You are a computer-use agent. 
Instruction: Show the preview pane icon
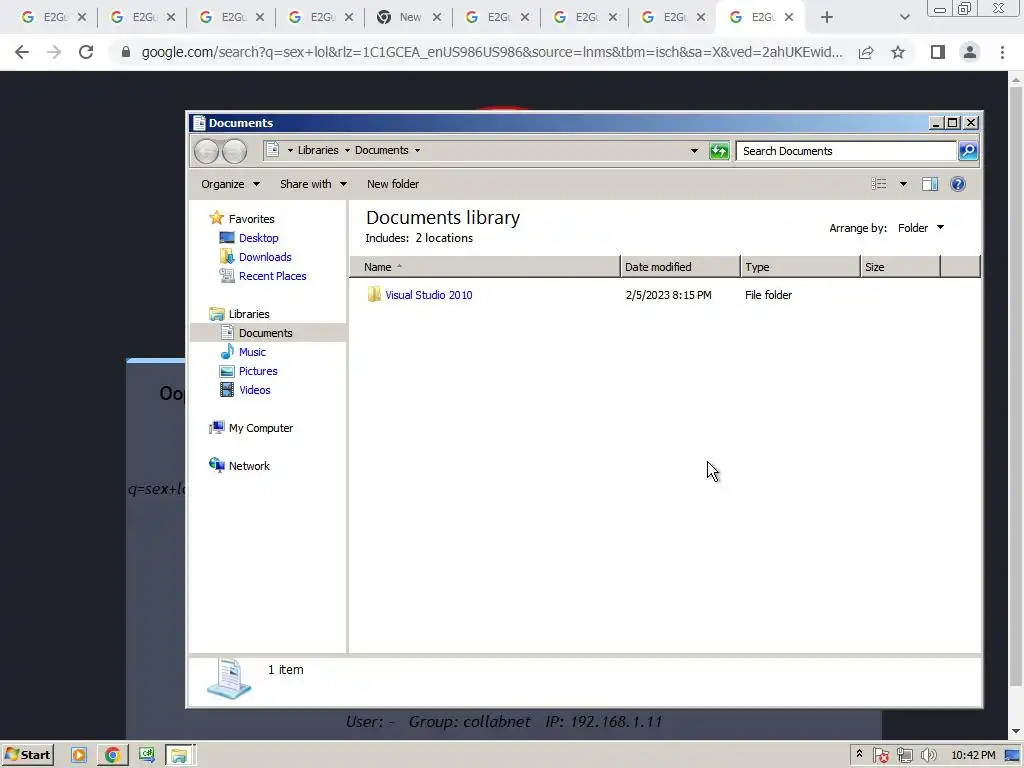[930, 184]
